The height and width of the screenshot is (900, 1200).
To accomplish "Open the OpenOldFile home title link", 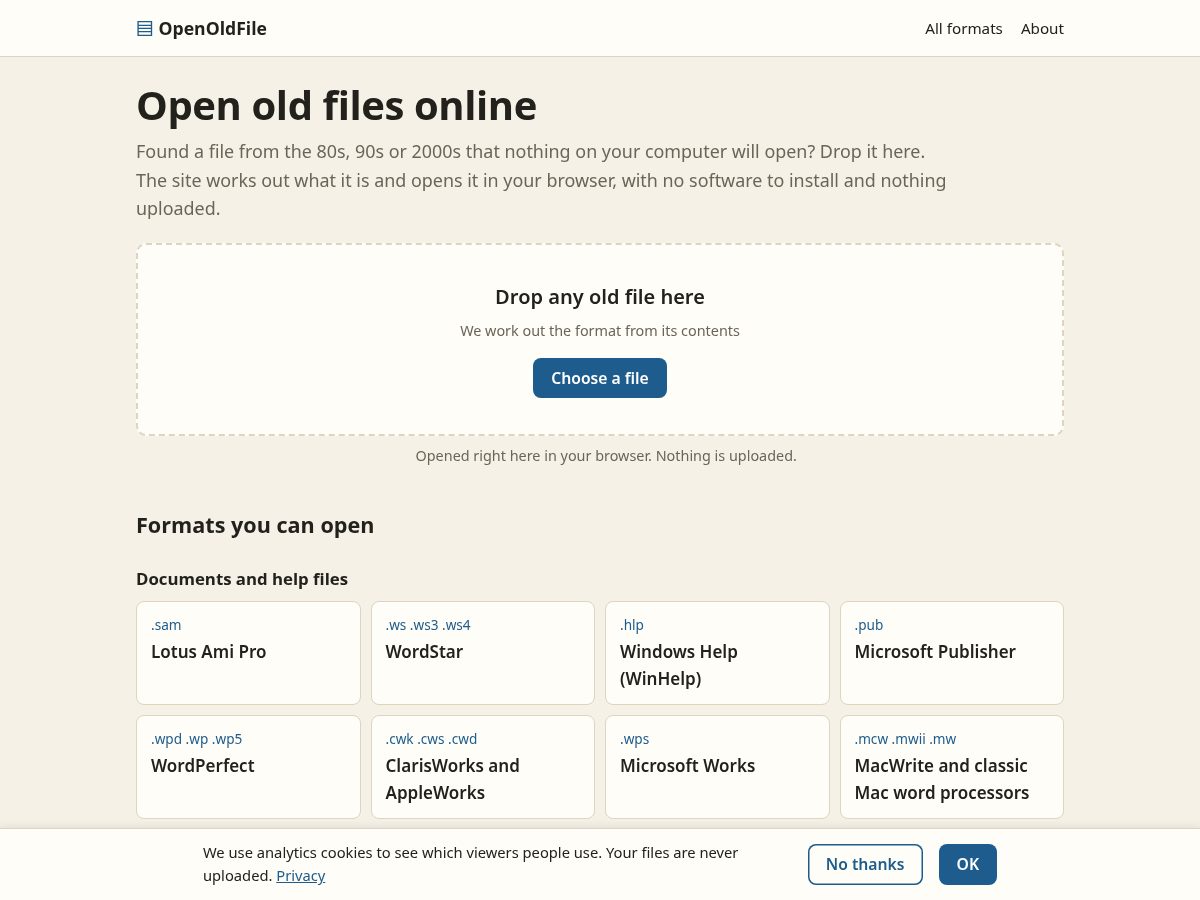I will 202,28.
